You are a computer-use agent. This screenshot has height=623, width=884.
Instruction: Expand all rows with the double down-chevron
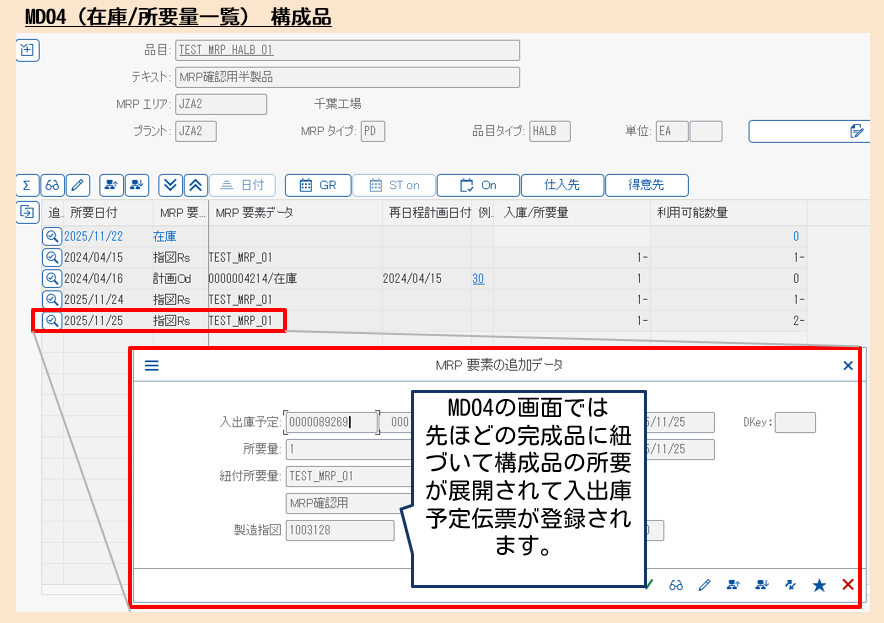[x=170, y=185]
